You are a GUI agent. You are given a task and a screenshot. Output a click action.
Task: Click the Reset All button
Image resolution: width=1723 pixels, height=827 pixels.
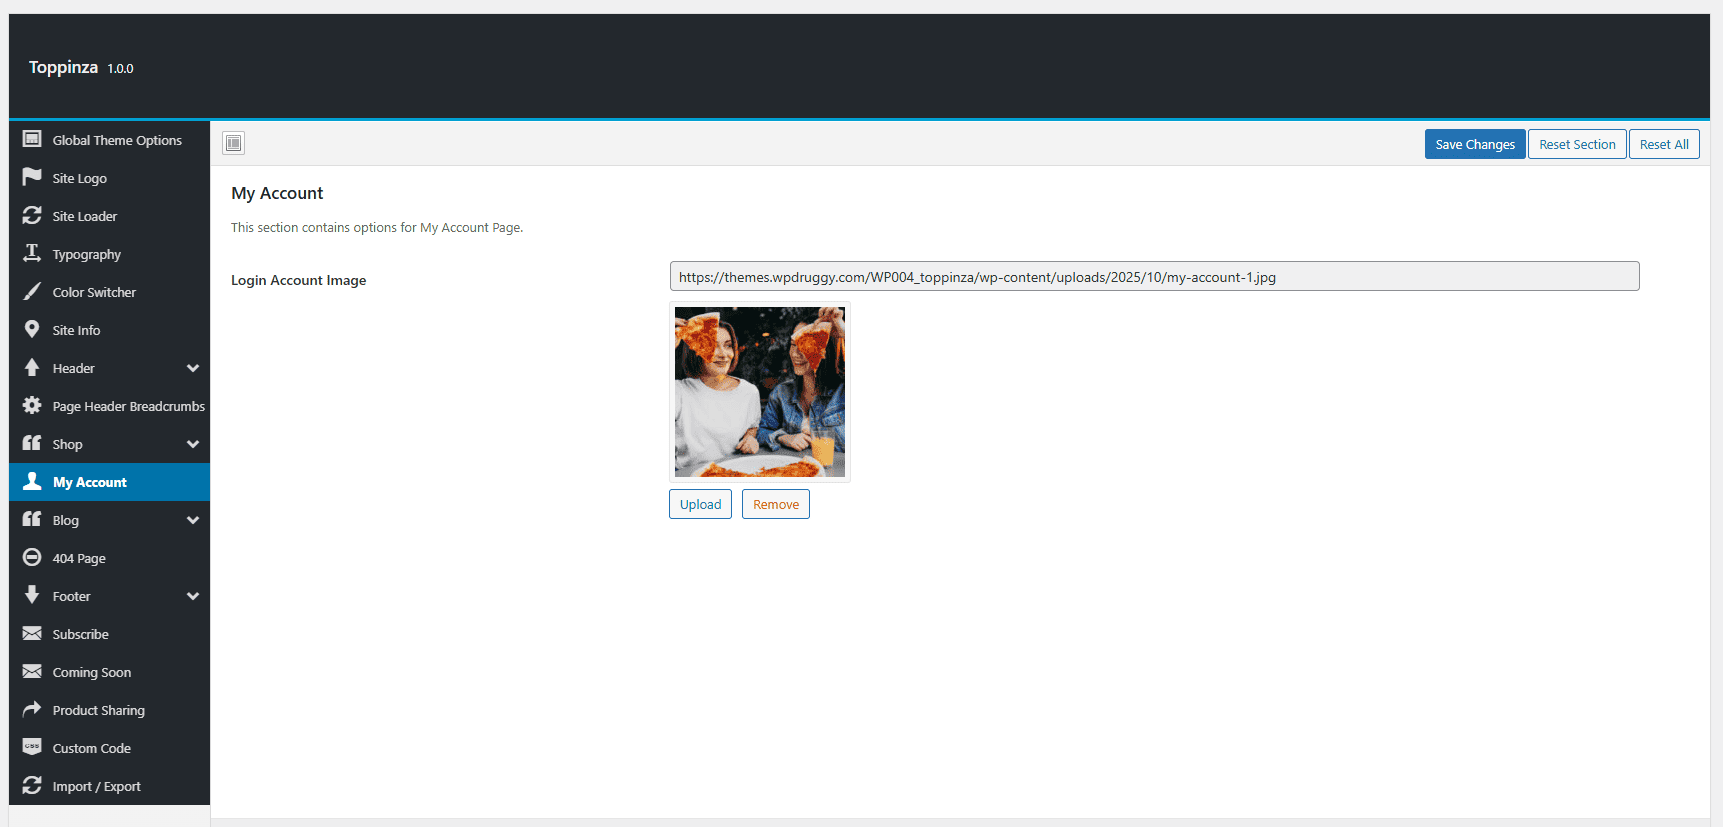tap(1664, 144)
